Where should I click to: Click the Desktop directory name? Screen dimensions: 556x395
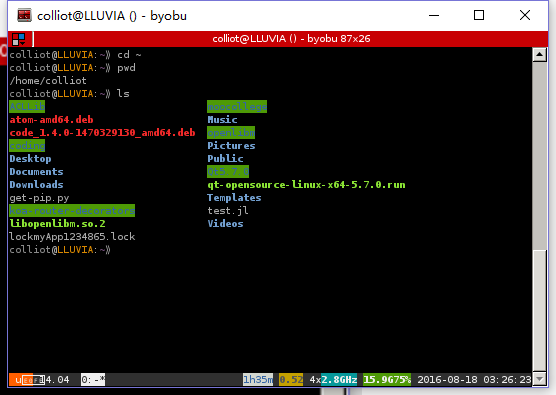[x=30, y=158]
